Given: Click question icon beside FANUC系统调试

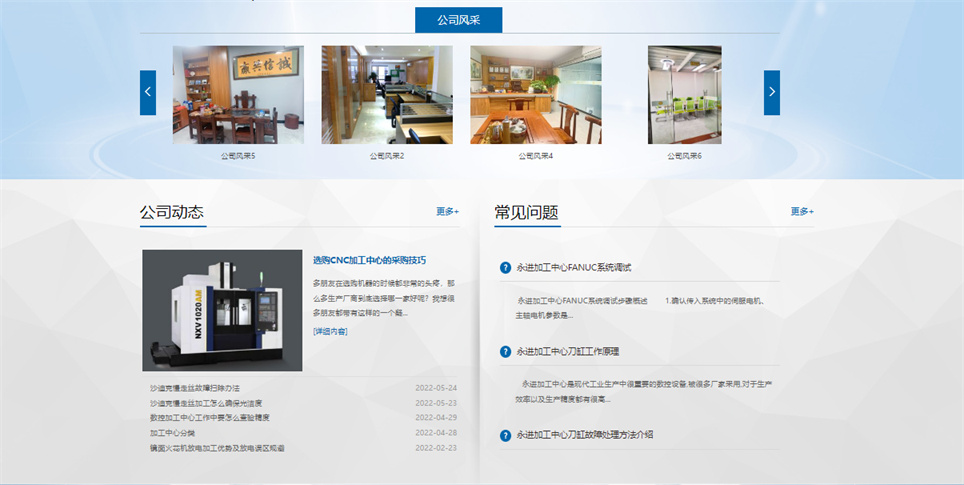Looking at the screenshot, I should click(x=505, y=268).
